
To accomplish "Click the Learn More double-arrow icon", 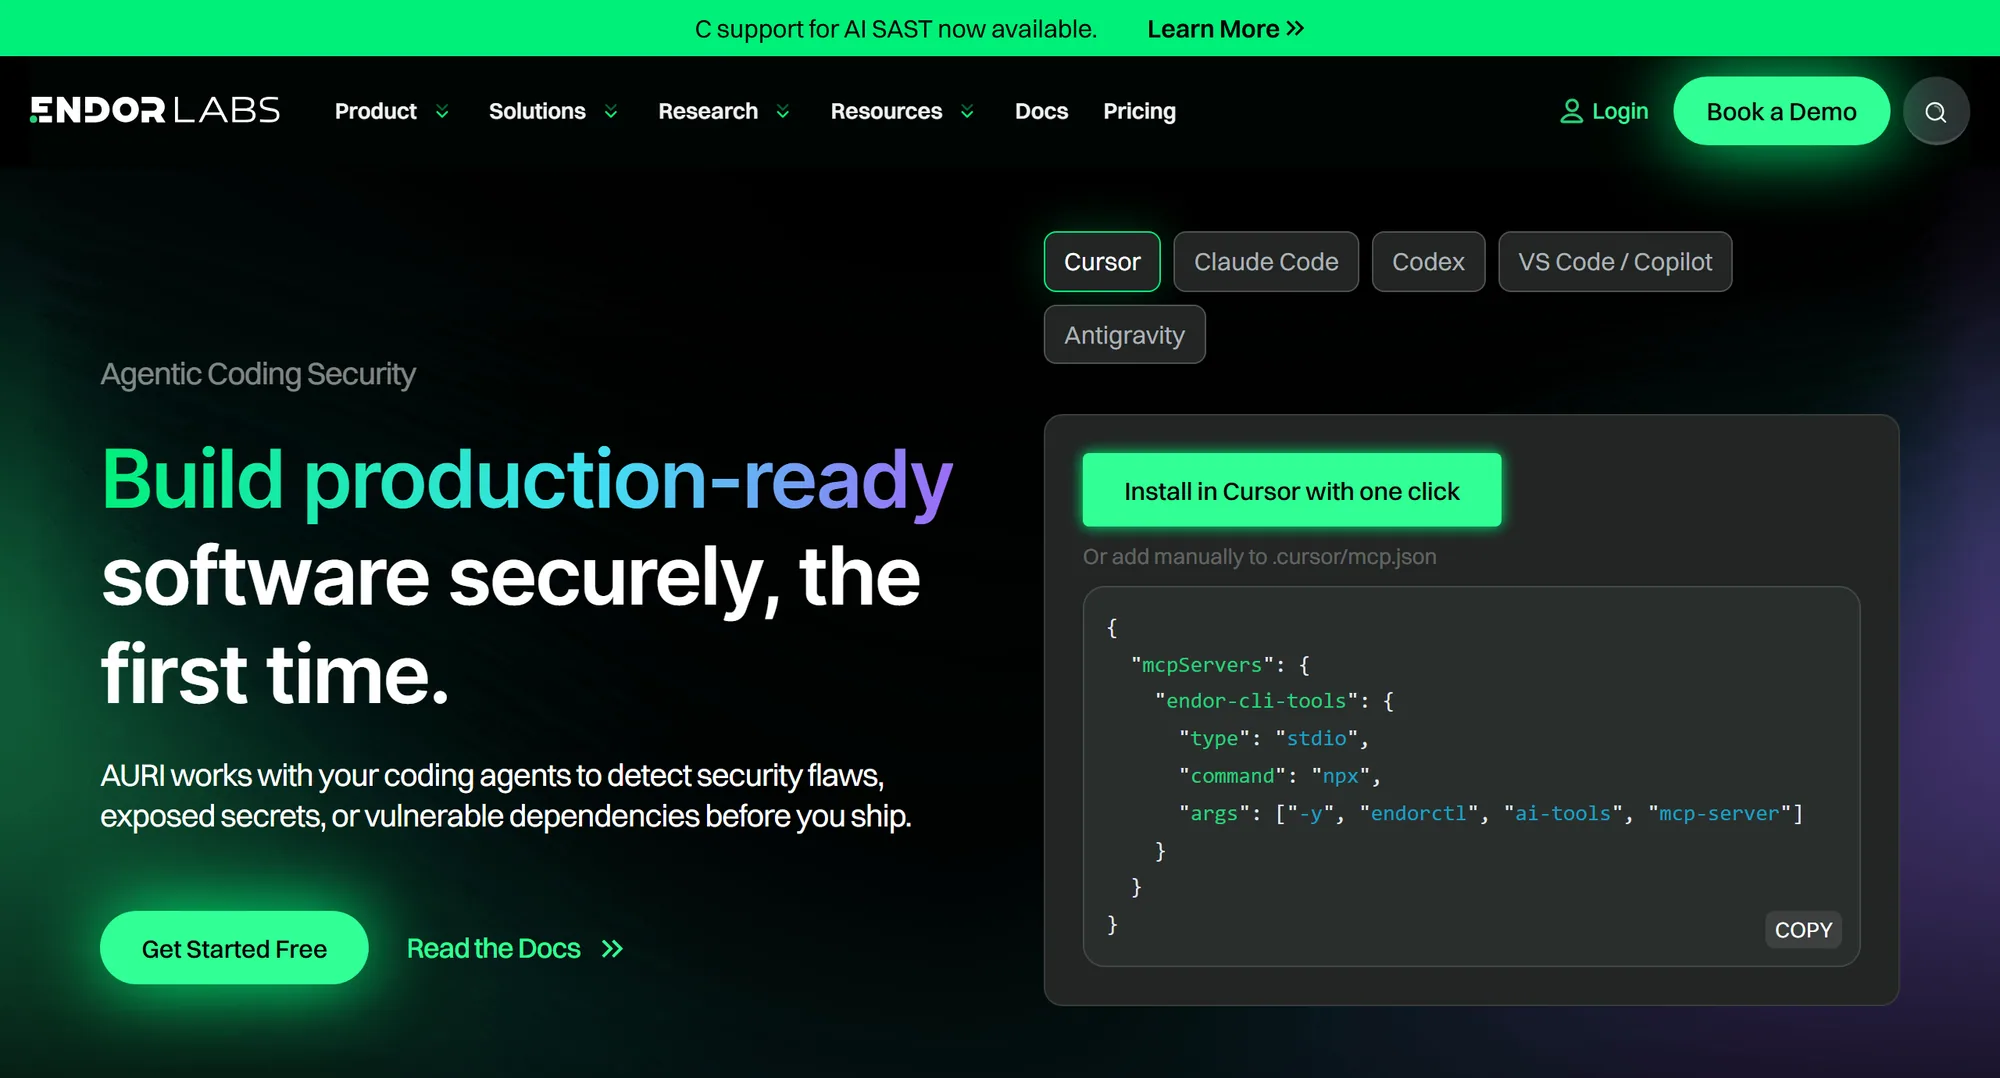I will (1296, 29).
